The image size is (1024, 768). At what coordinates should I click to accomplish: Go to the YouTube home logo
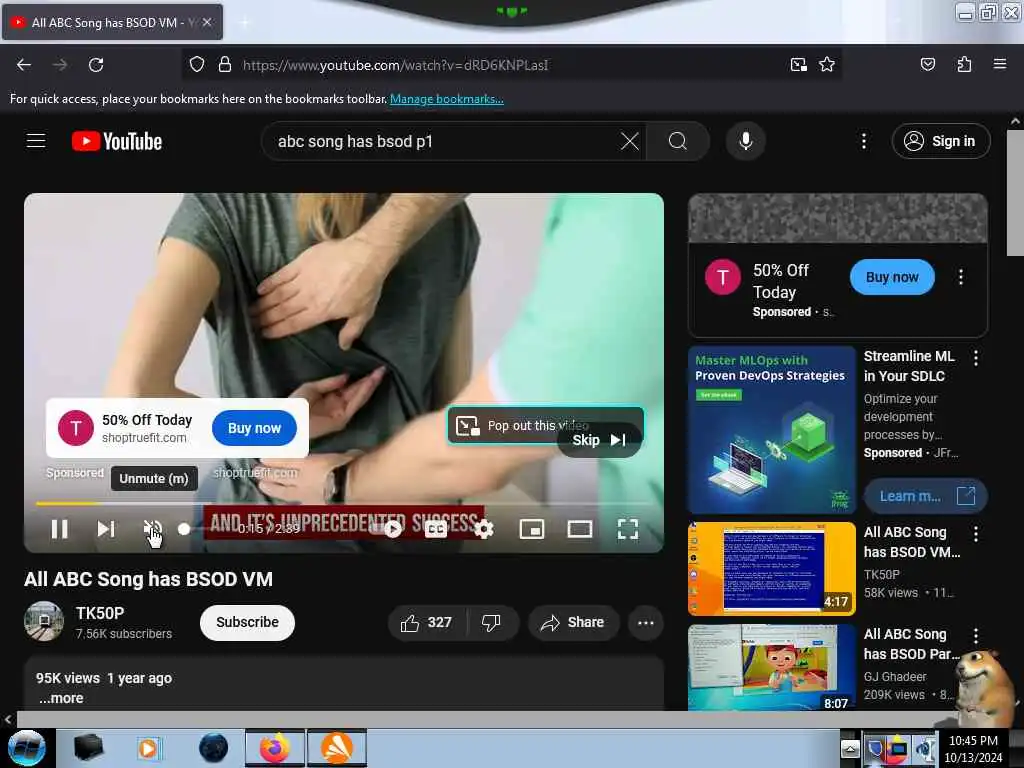pyautogui.click(x=117, y=141)
